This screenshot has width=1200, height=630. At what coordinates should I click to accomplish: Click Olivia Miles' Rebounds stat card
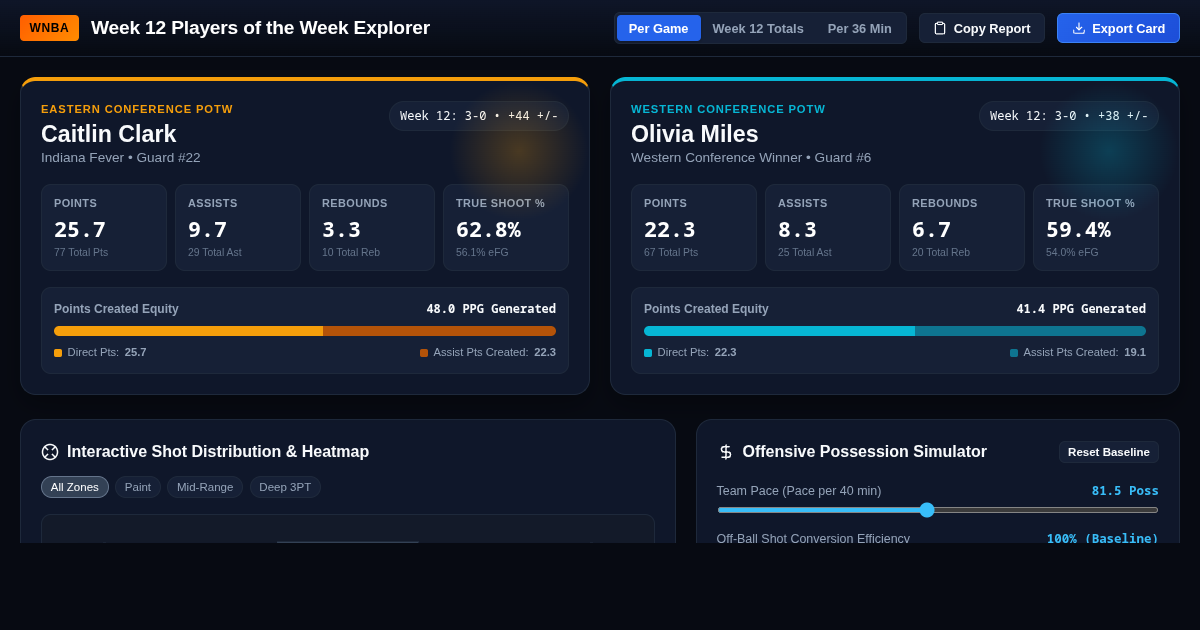tap(962, 227)
